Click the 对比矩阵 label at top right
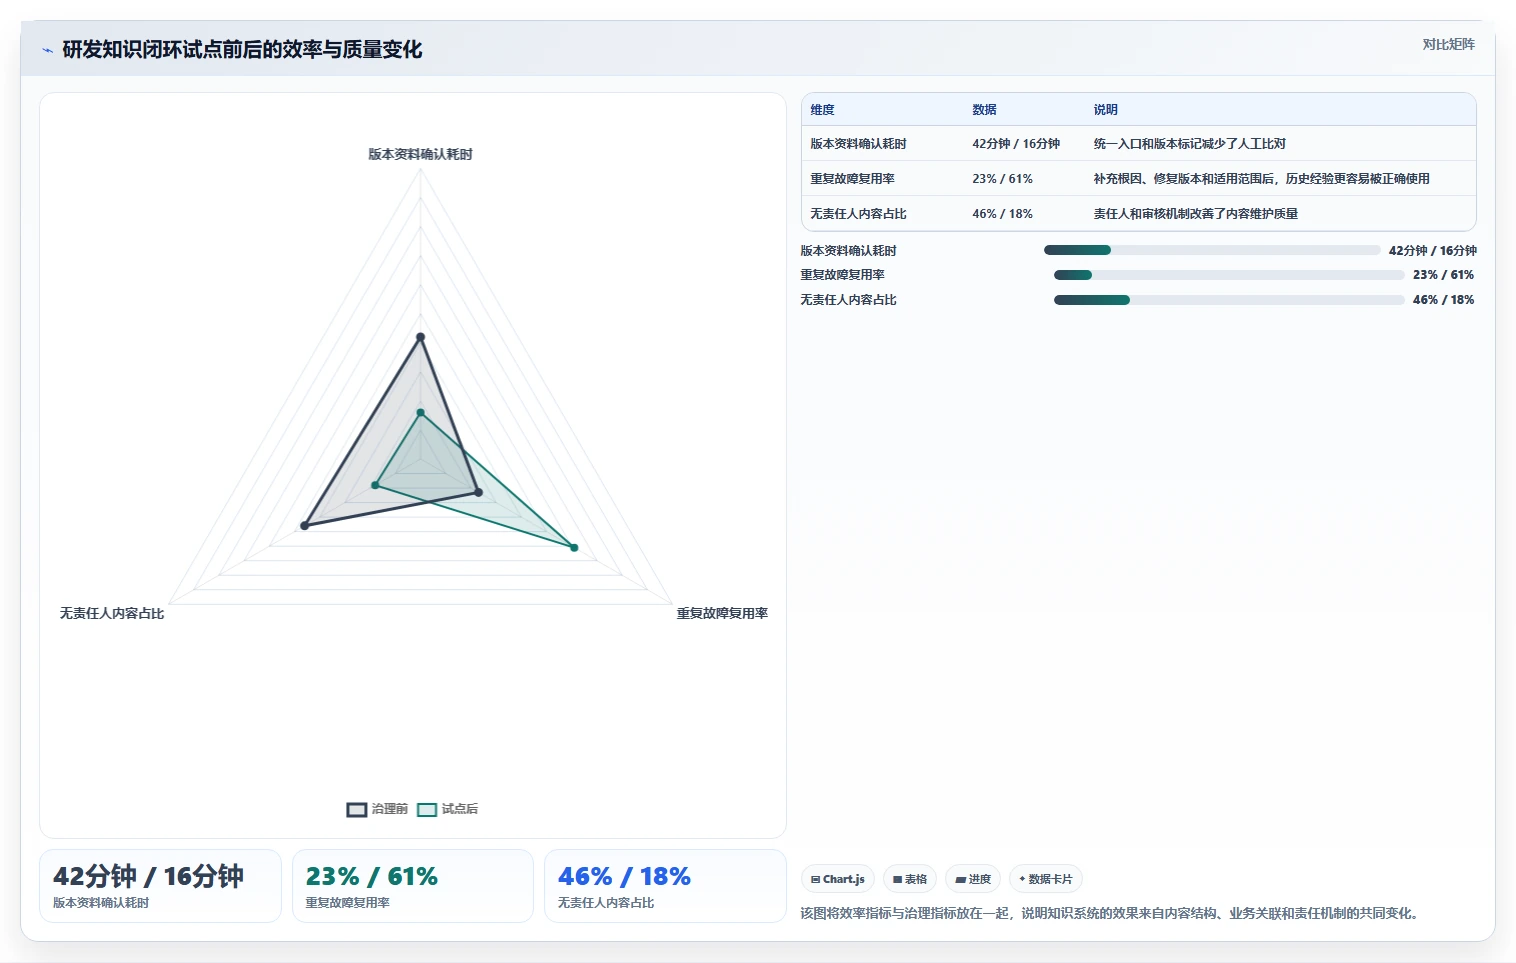The width and height of the screenshot is (1516, 963). tap(1448, 44)
